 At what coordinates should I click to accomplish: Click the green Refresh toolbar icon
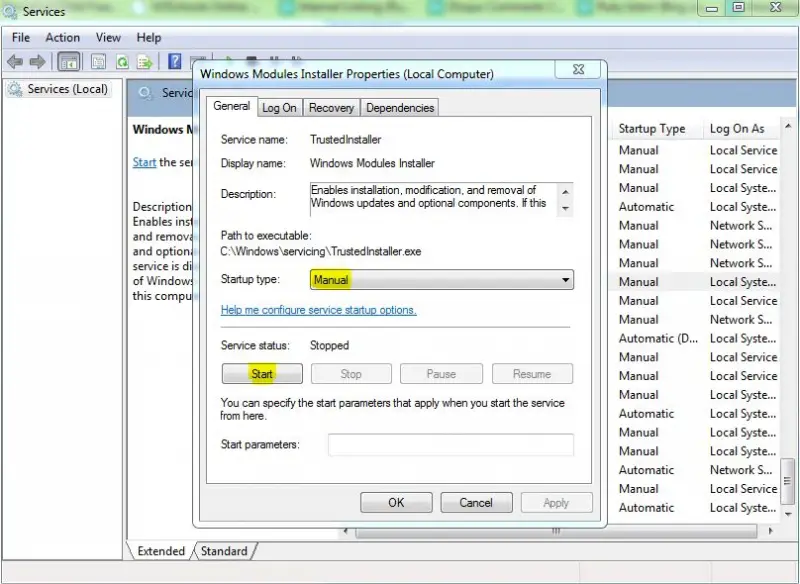122,62
